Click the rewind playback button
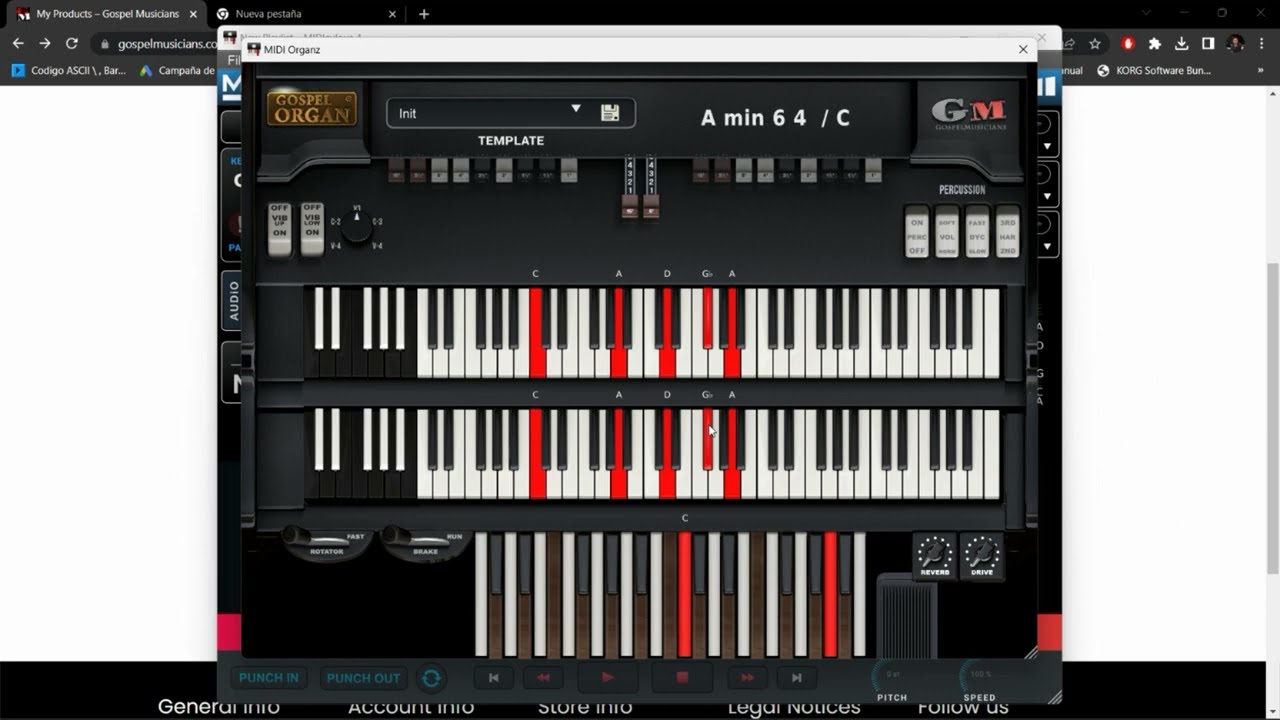The height and width of the screenshot is (720, 1280). coord(544,678)
